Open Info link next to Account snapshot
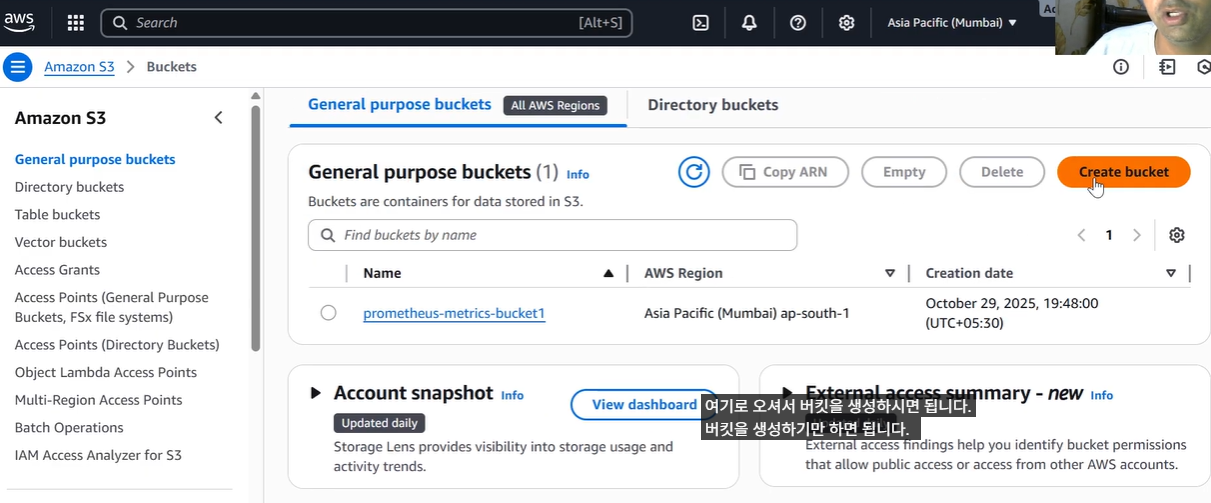Image resolution: width=1211 pixels, height=503 pixels. pos(512,395)
